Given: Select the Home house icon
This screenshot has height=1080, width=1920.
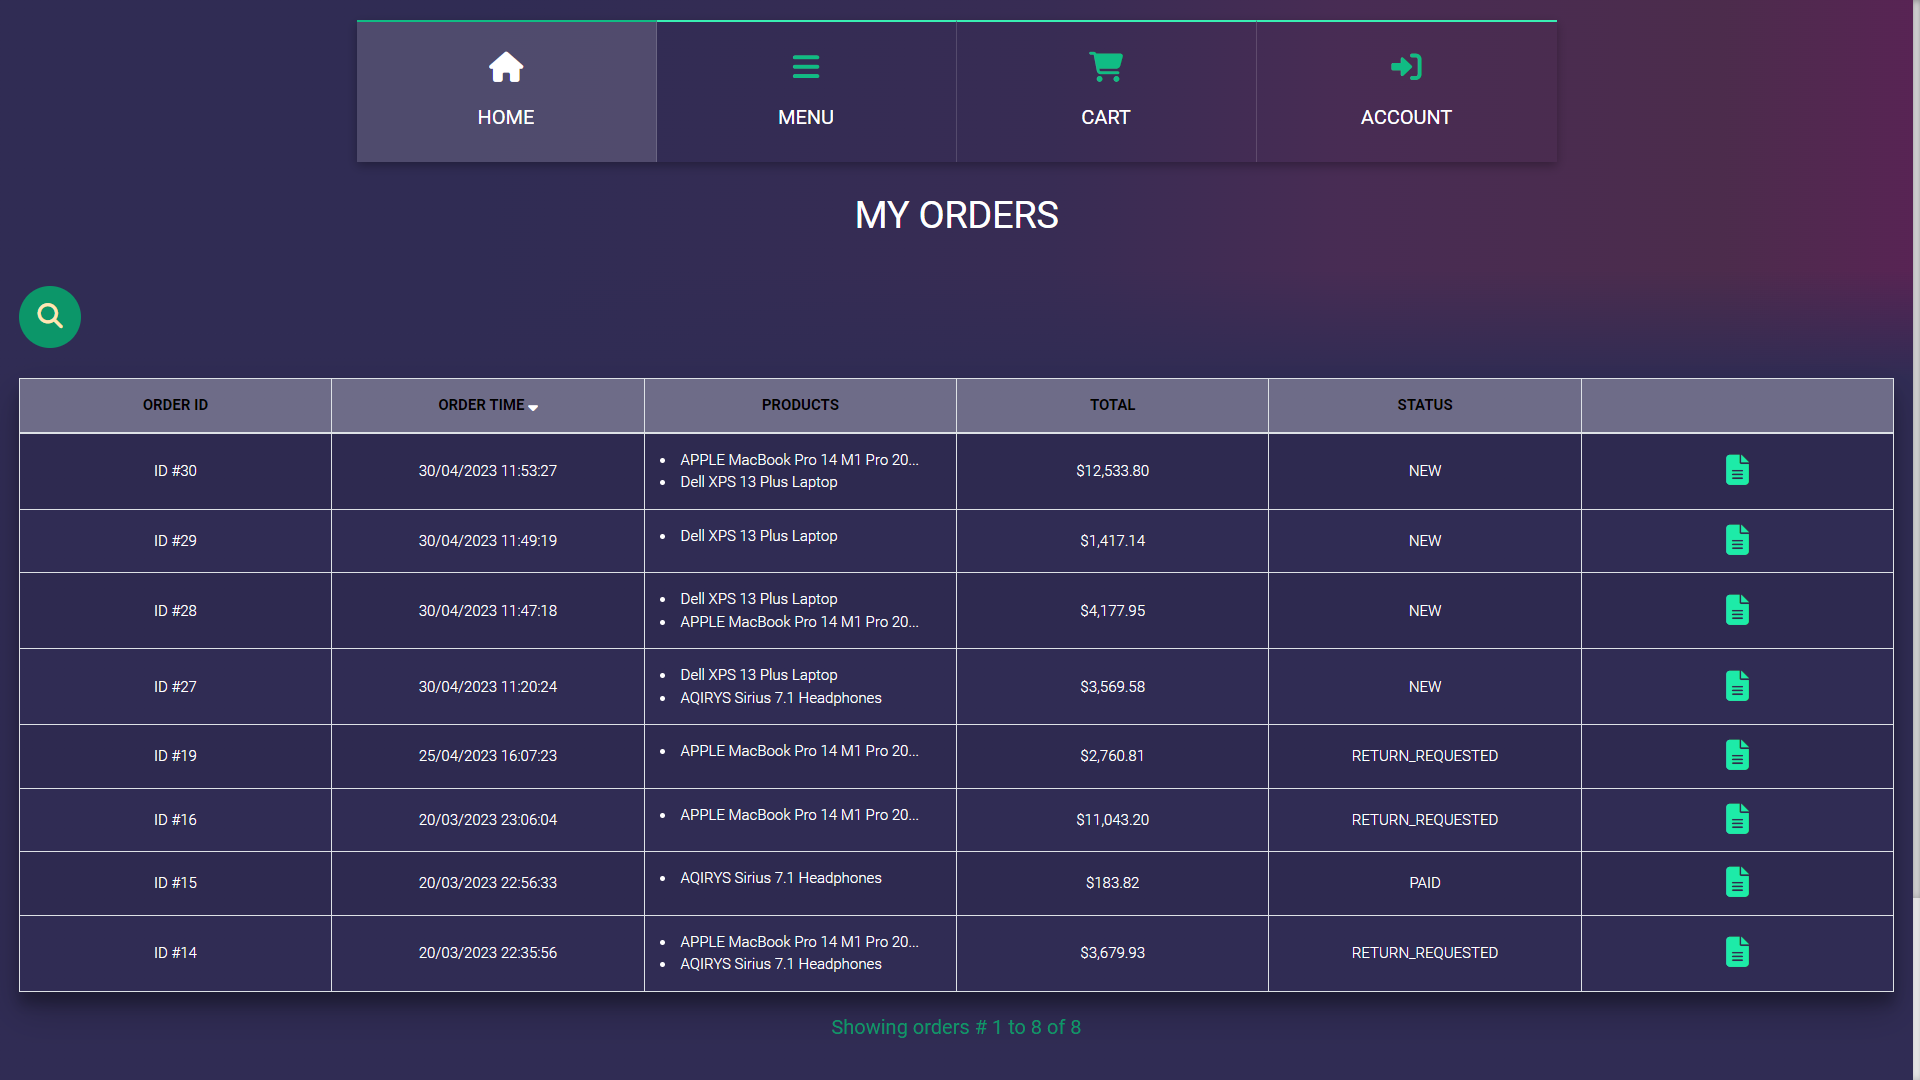Looking at the screenshot, I should pos(506,67).
